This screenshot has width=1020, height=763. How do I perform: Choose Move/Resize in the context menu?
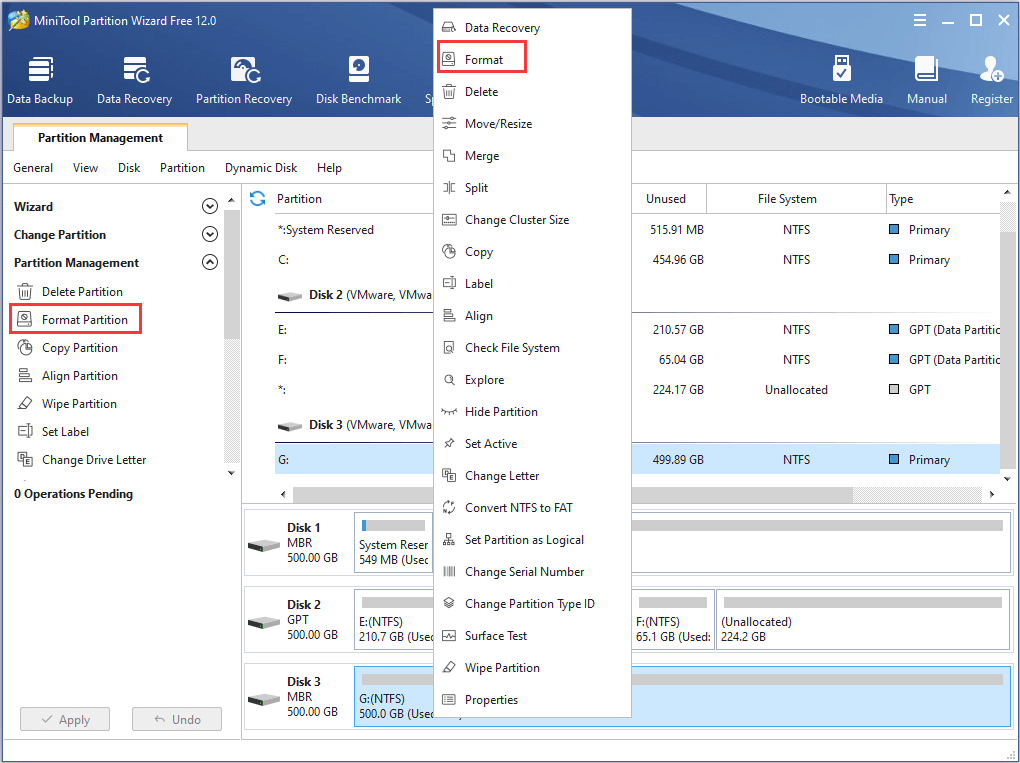[532, 124]
